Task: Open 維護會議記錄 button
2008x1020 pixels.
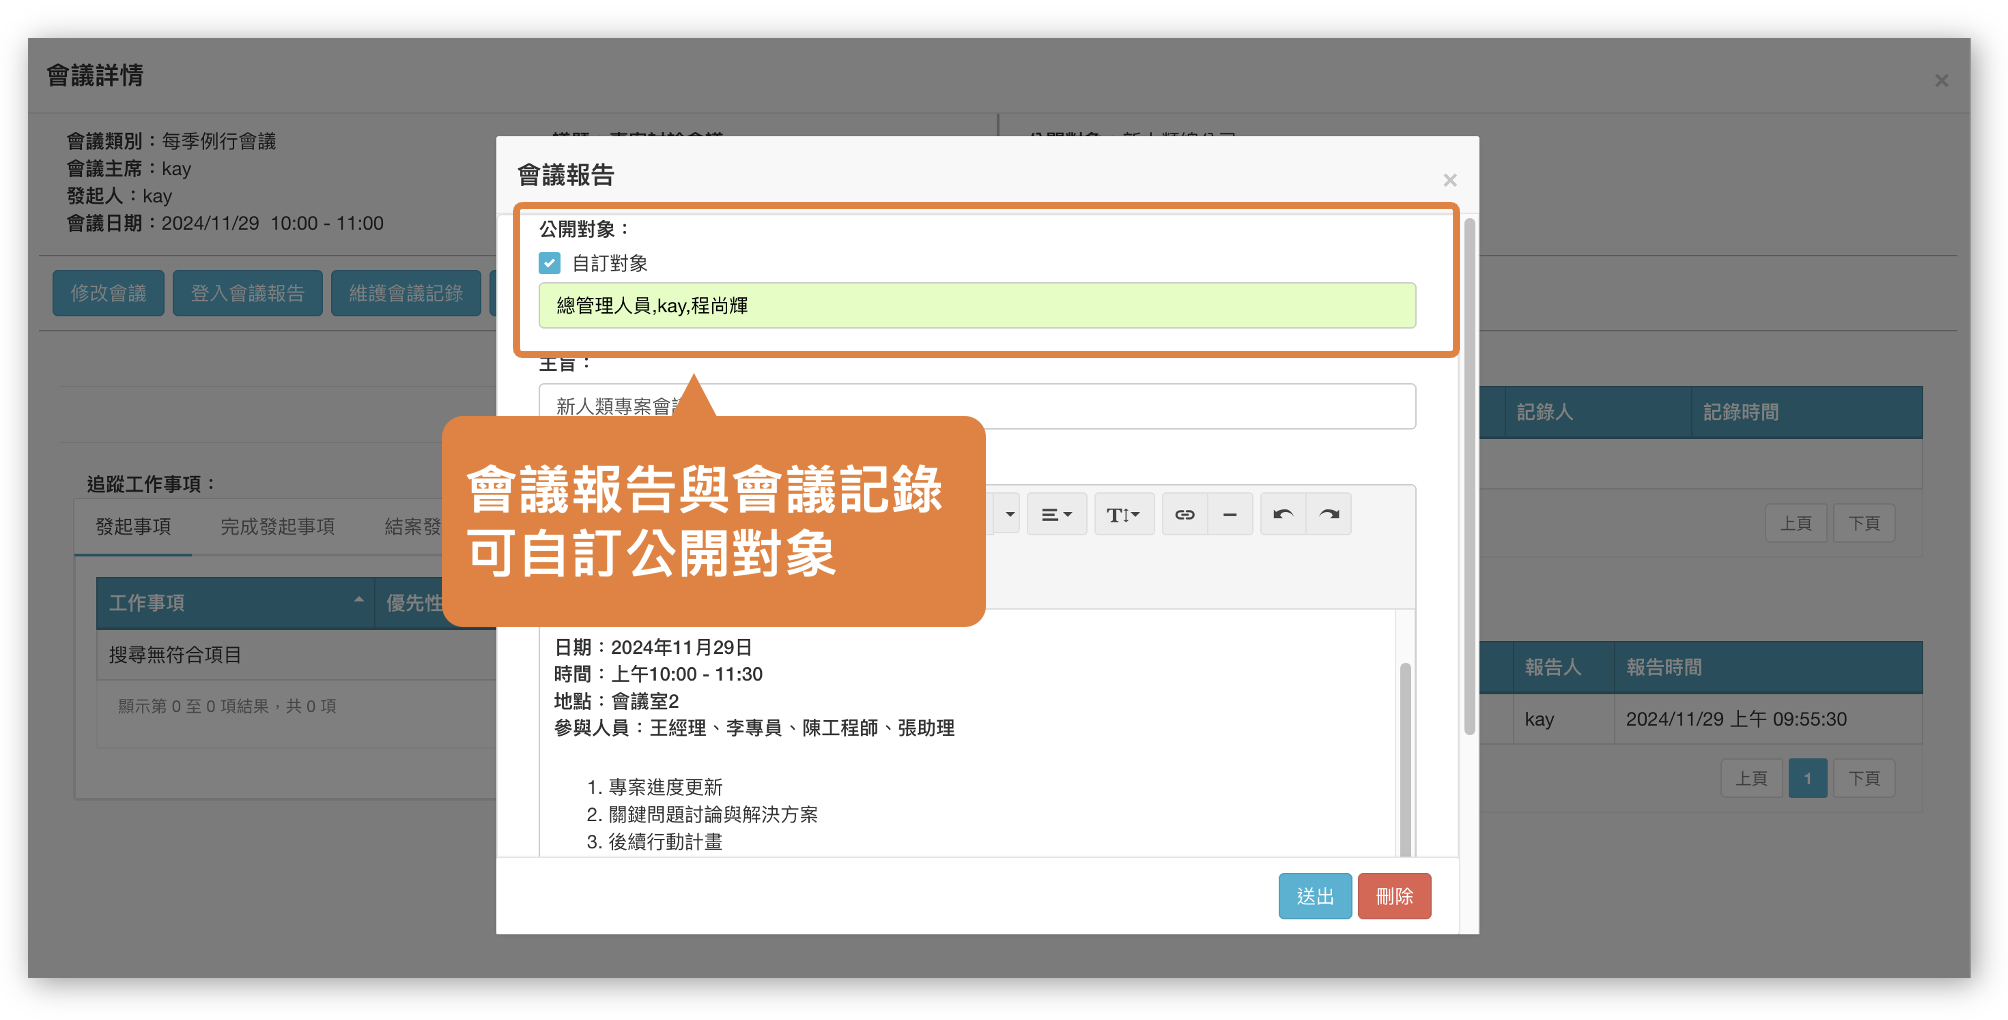Action: (x=405, y=293)
